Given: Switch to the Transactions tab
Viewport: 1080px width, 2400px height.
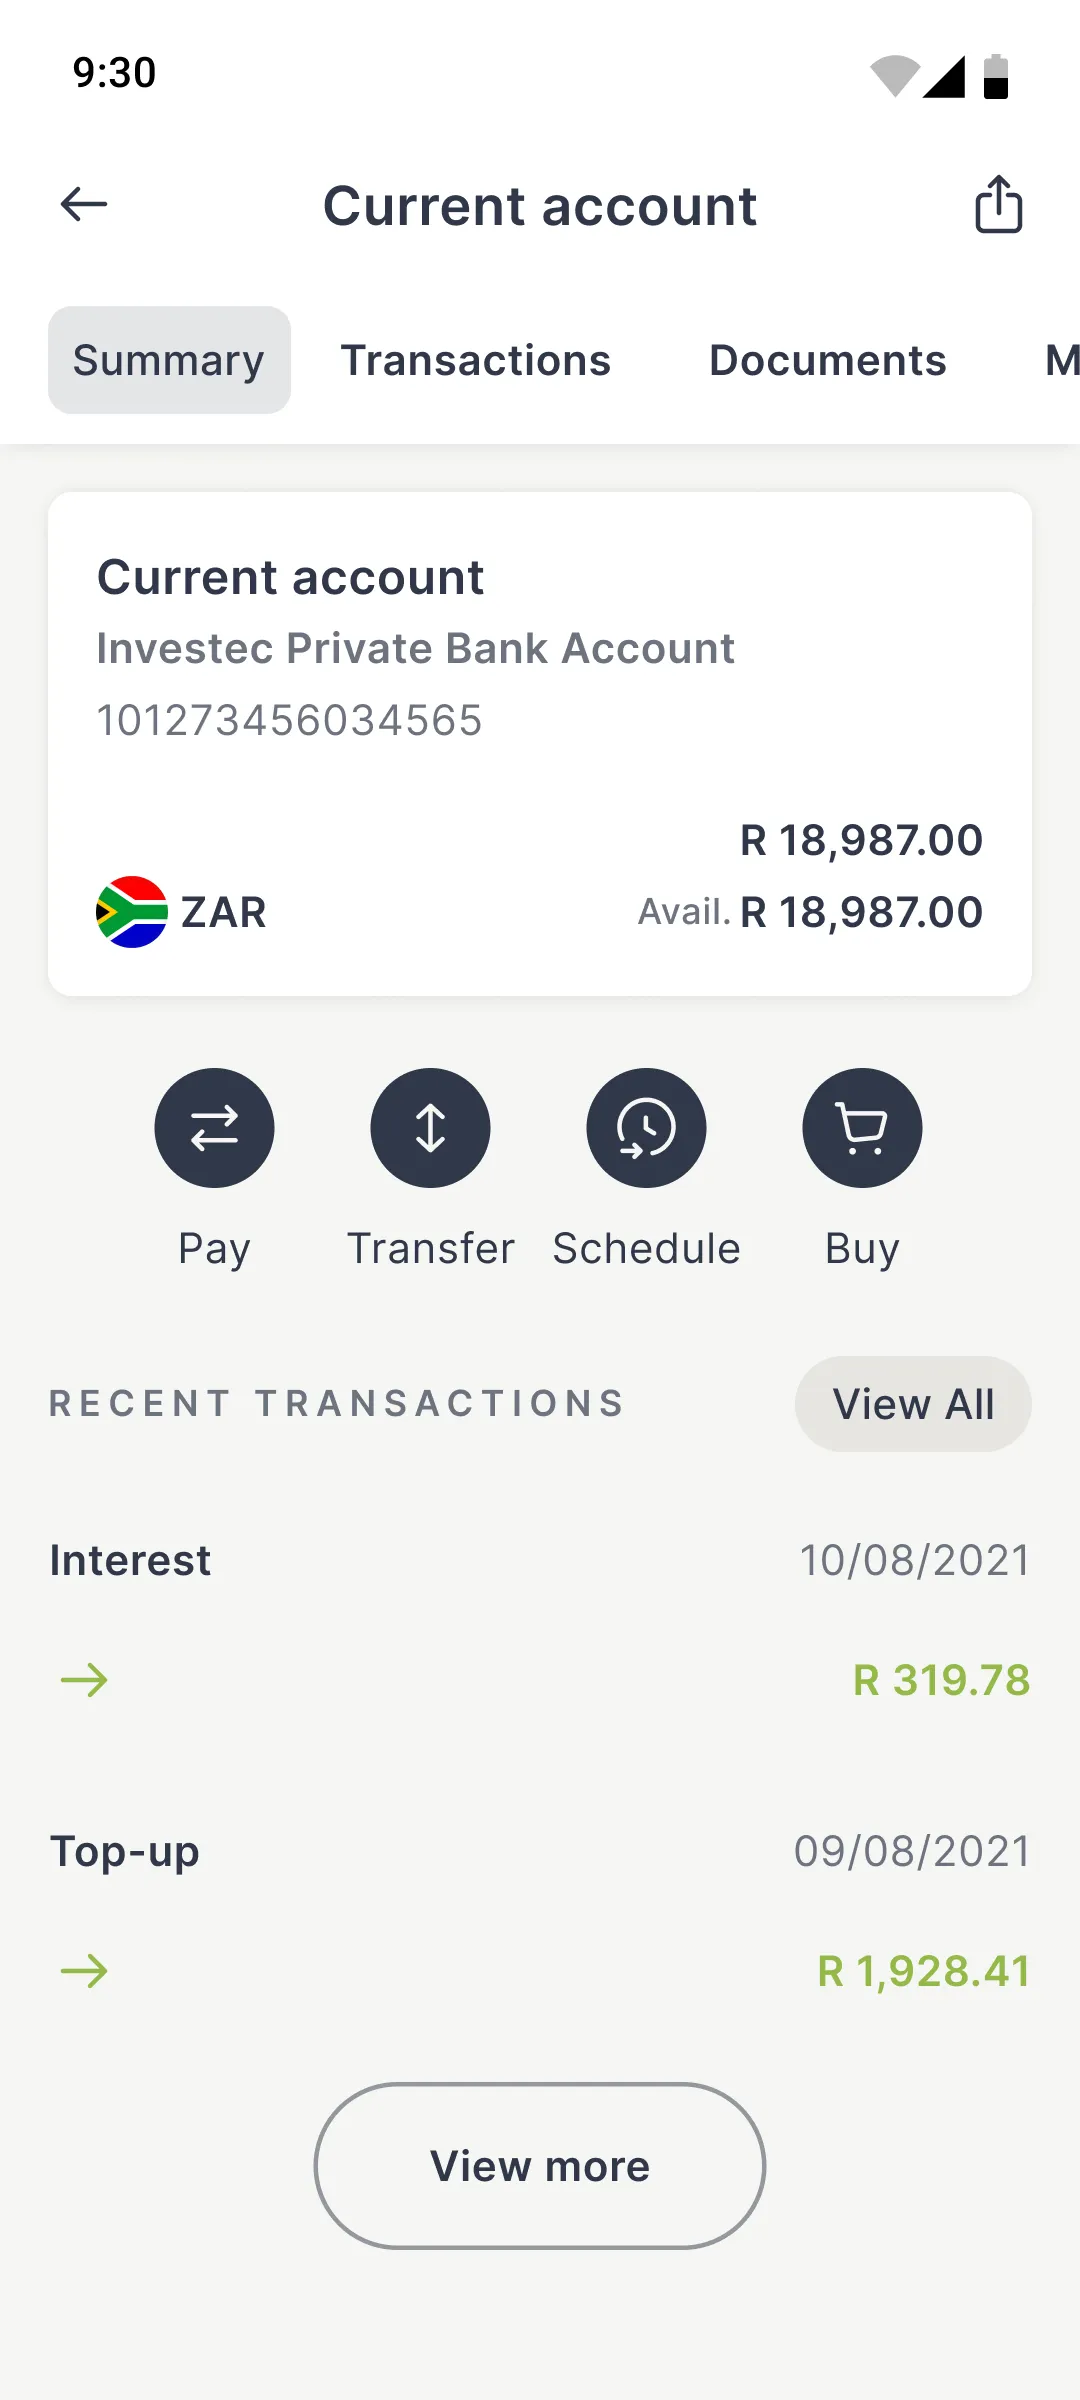Looking at the screenshot, I should [x=475, y=360].
